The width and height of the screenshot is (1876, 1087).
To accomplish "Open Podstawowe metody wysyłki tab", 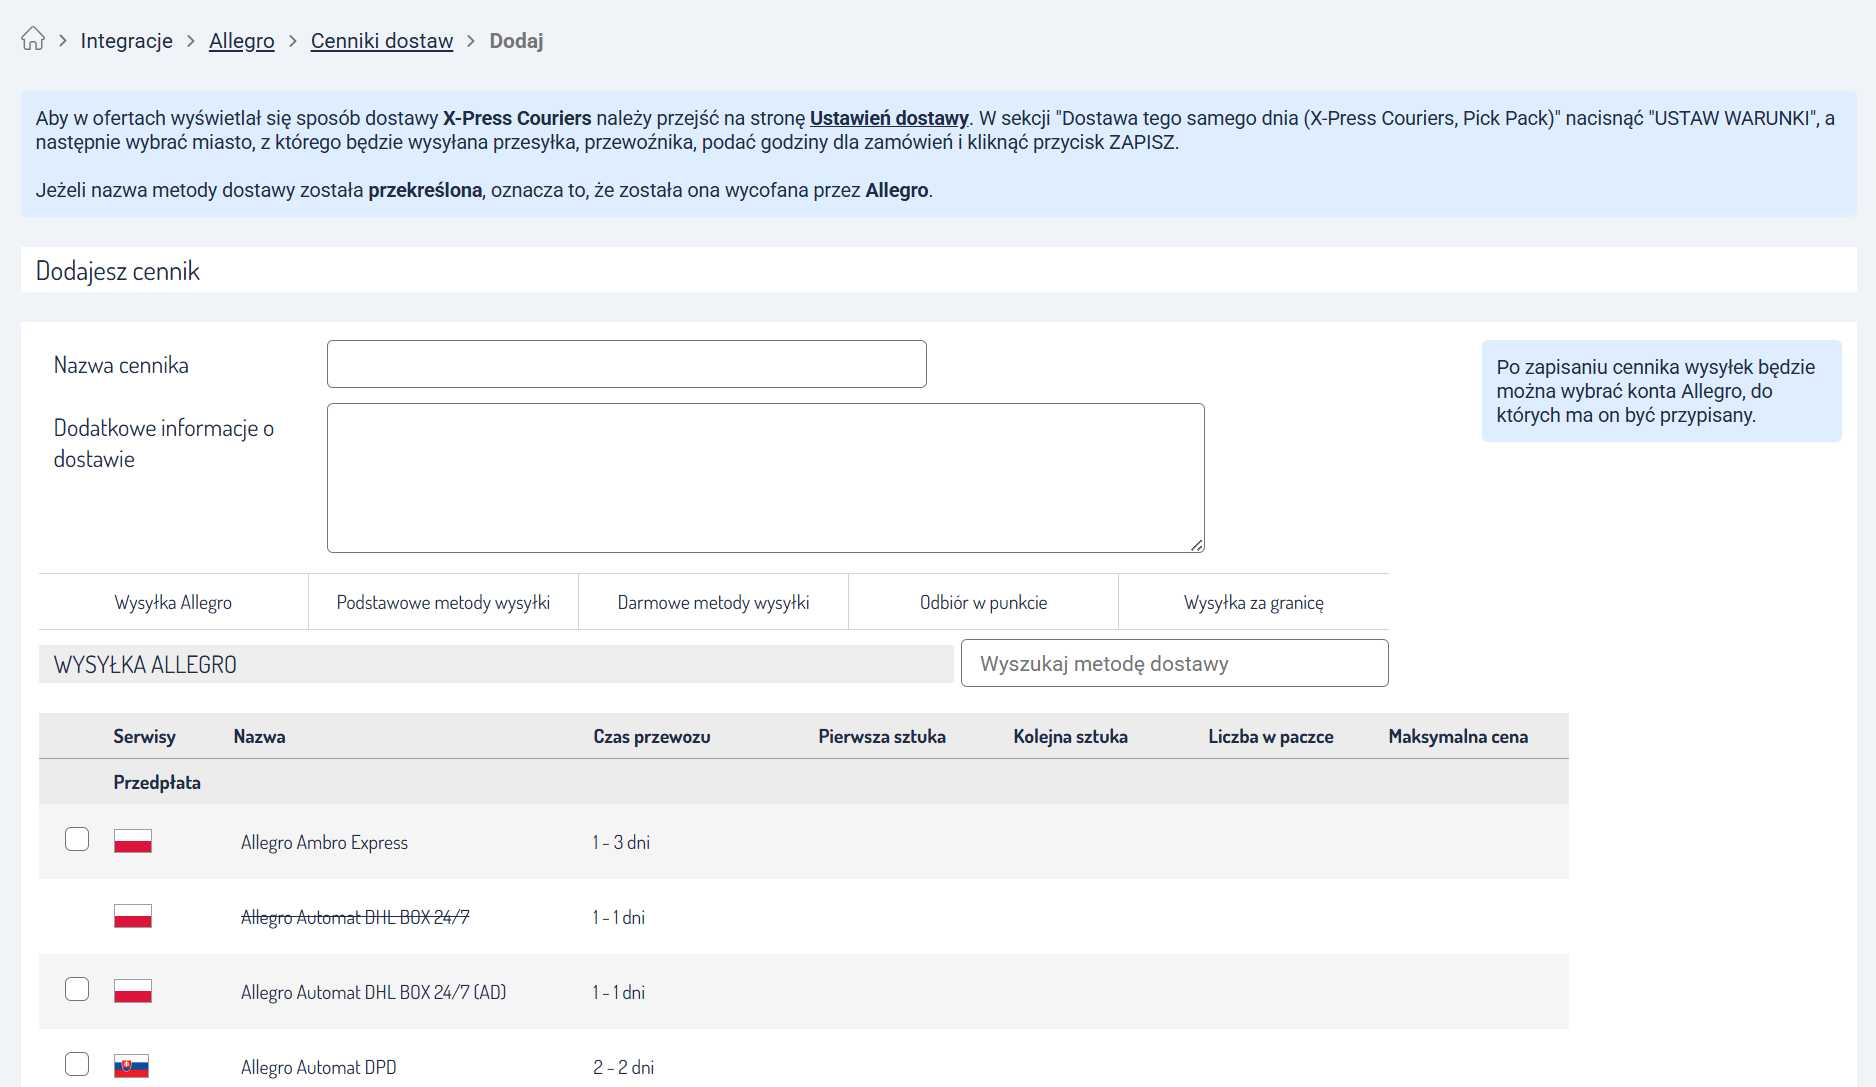I will (443, 602).
